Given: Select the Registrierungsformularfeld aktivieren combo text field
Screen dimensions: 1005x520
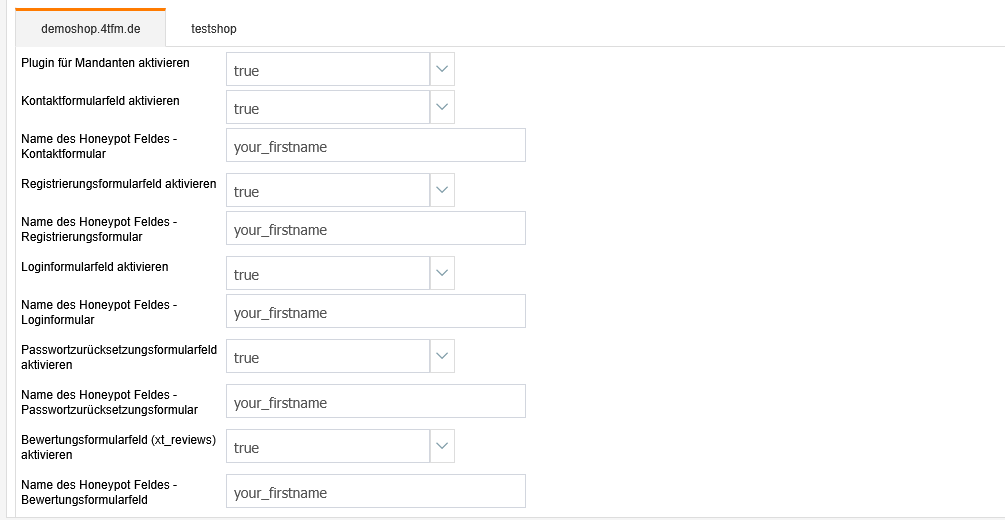Looking at the screenshot, I should tap(328, 191).
